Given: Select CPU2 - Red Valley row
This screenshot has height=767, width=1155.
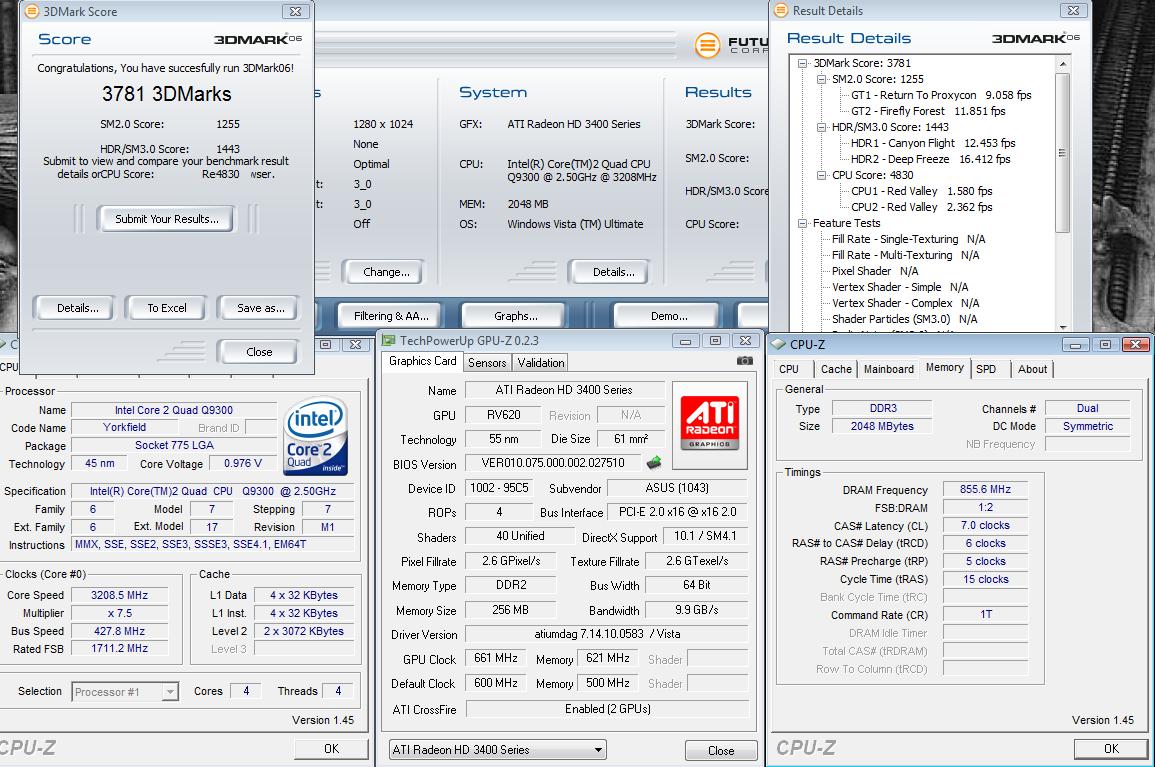Looking at the screenshot, I should tap(921, 207).
